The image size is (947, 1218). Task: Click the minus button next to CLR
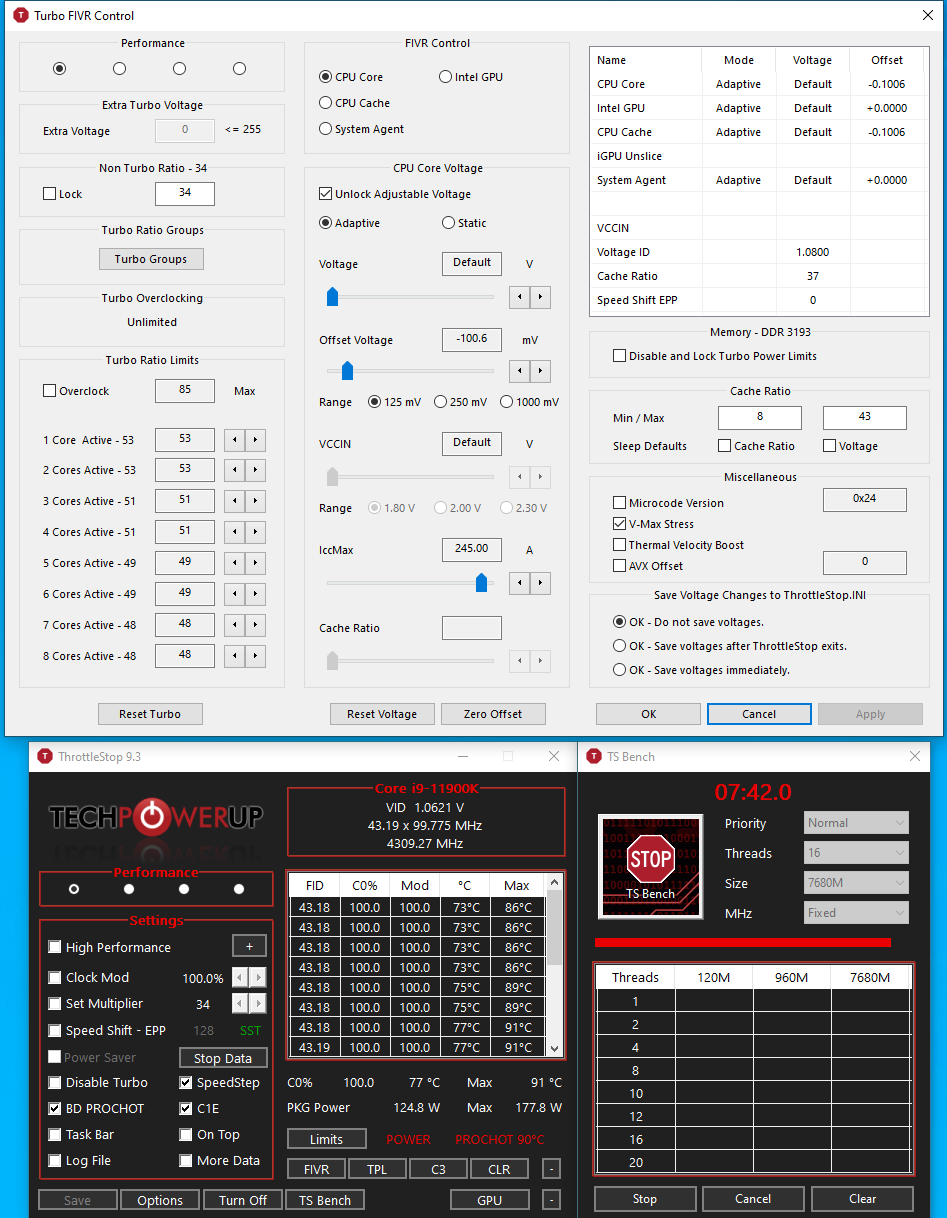click(x=552, y=1169)
